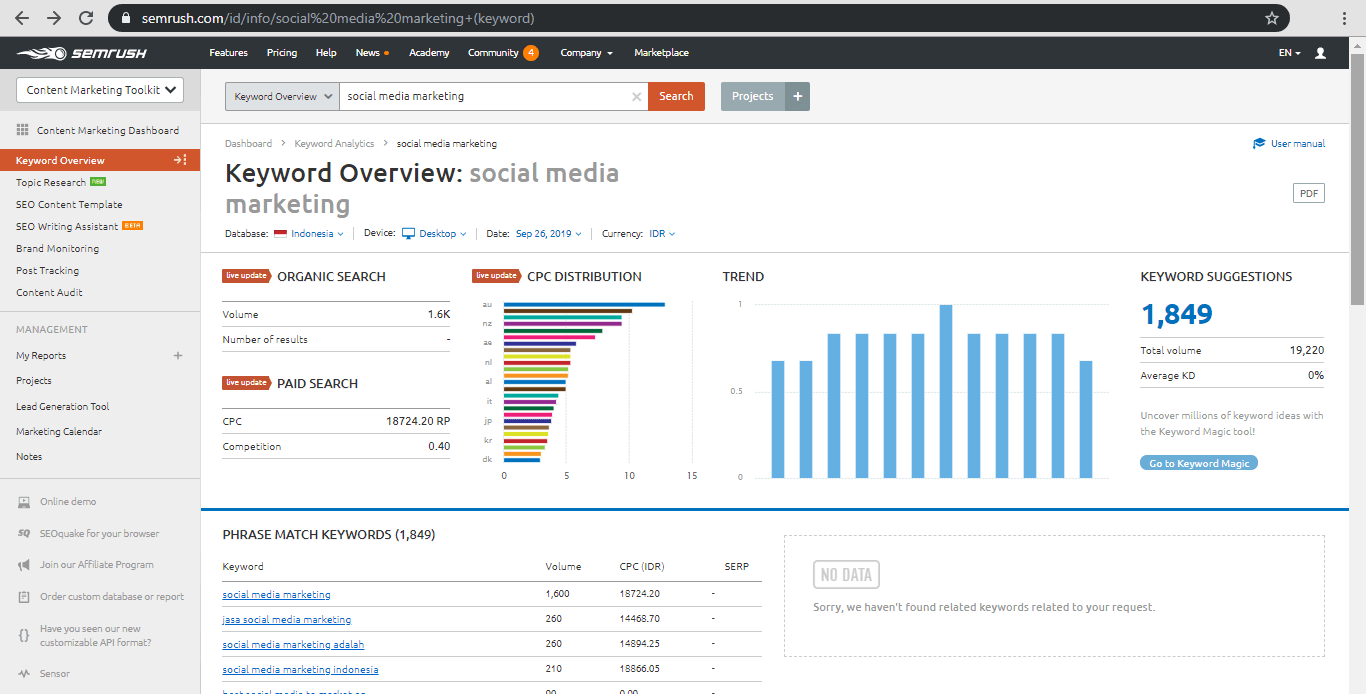The width and height of the screenshot is (1366, 694).
Task: Select Content Audit in sidebar
Action: point(49,293)
